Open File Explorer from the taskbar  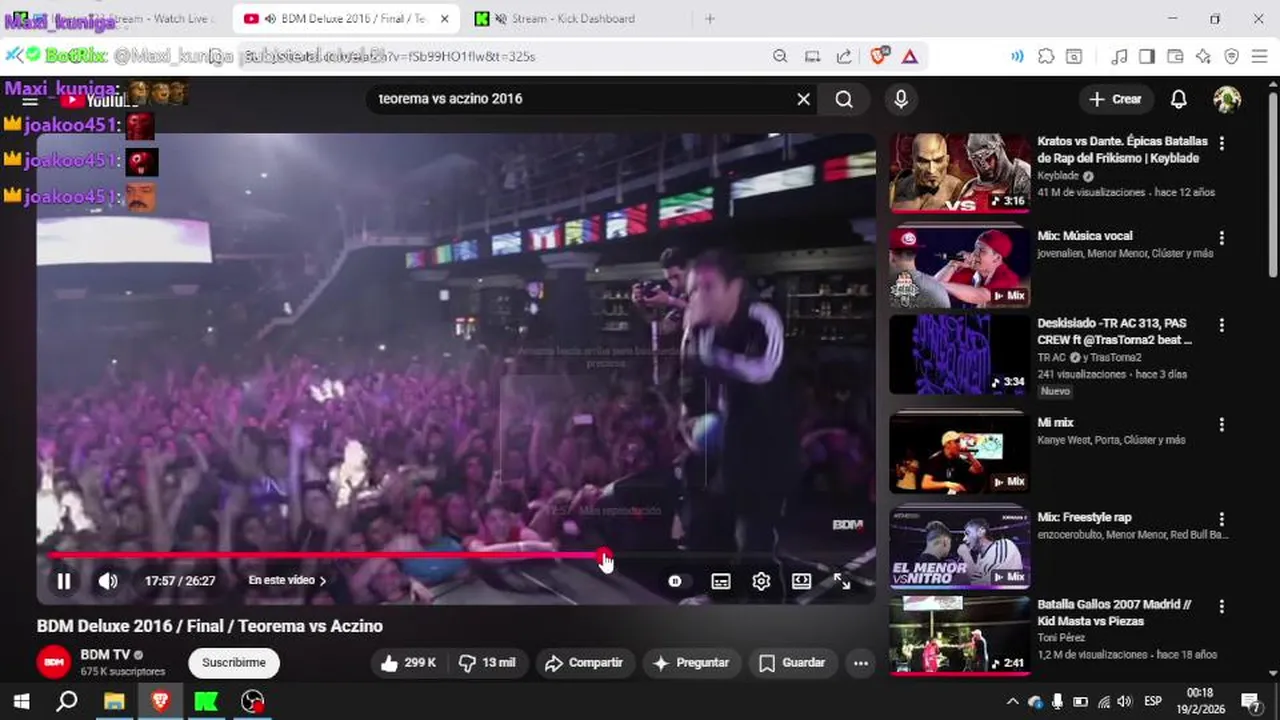(x=114, y=701)
